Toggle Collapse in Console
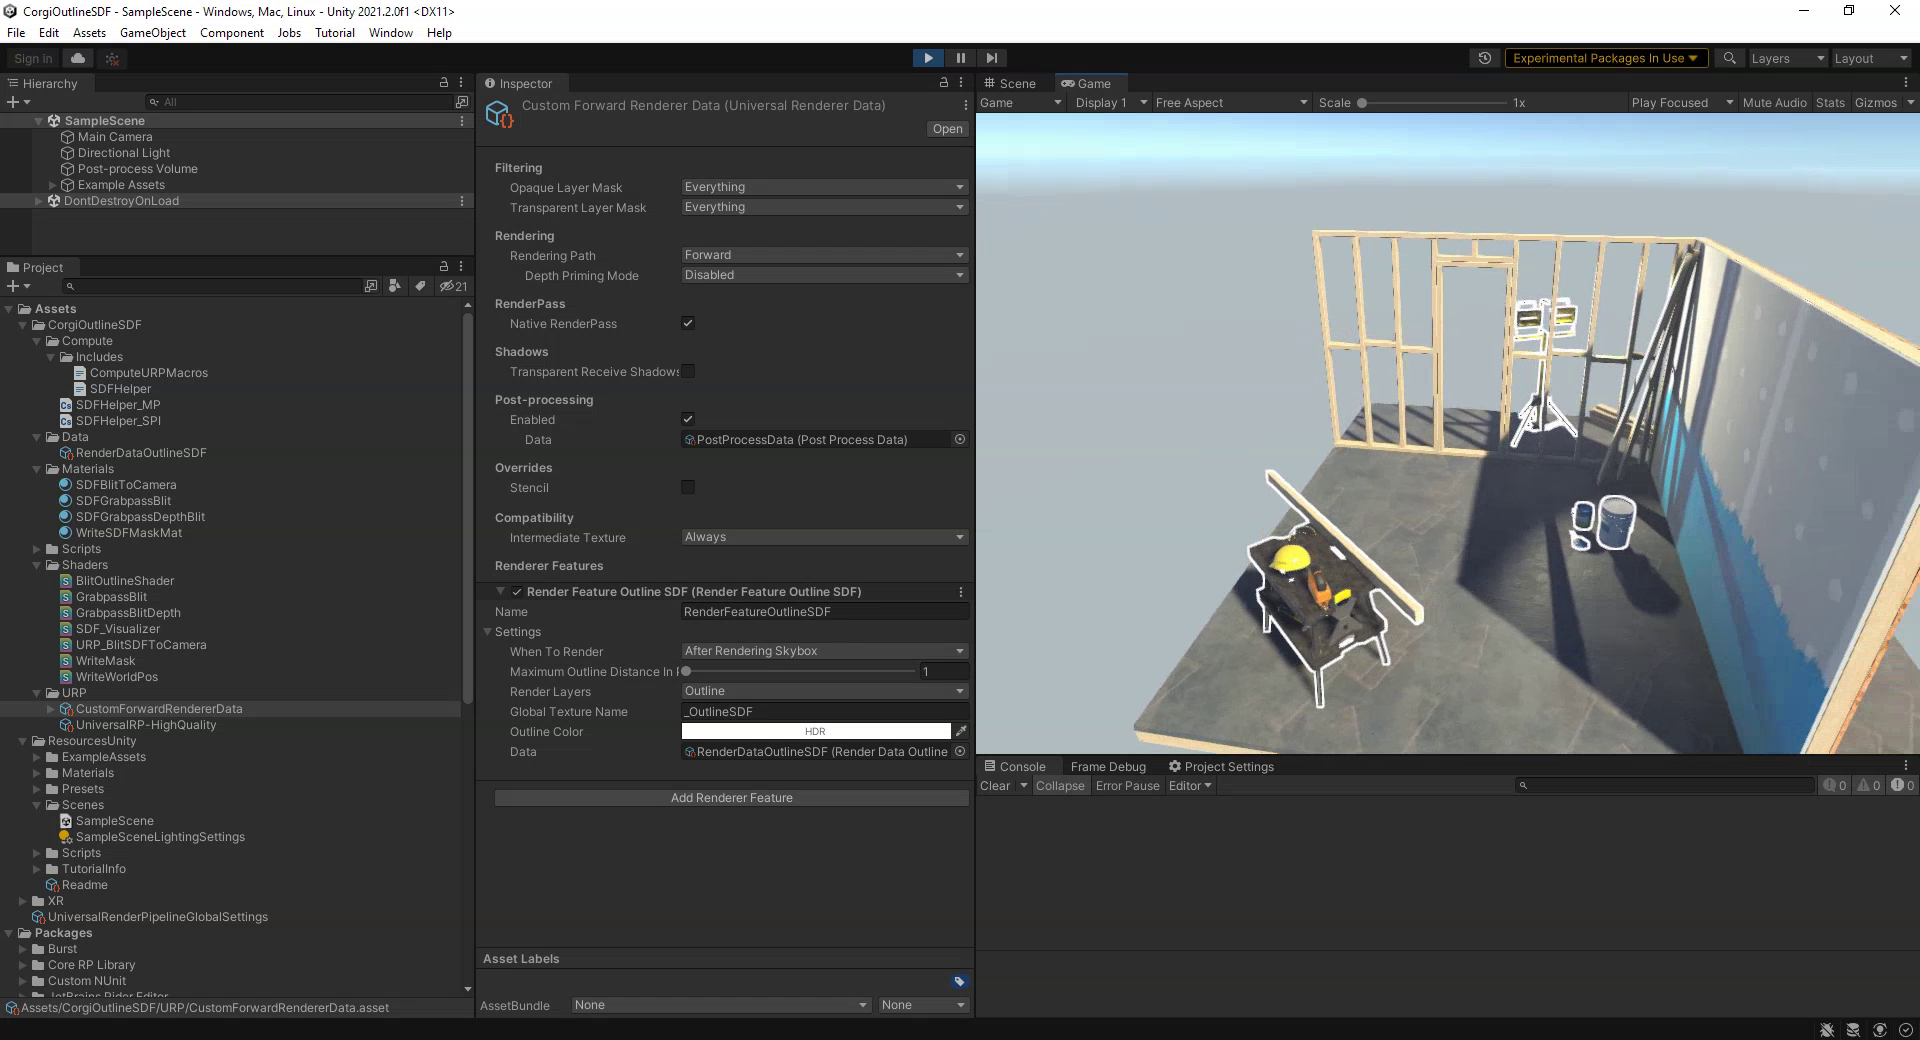 [1060, 786]
